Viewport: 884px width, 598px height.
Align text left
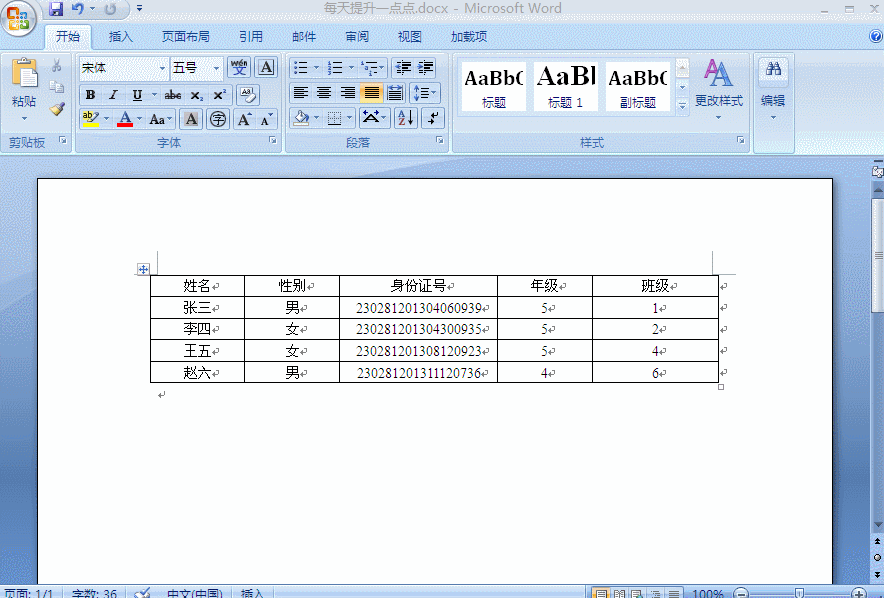[300, 93]
